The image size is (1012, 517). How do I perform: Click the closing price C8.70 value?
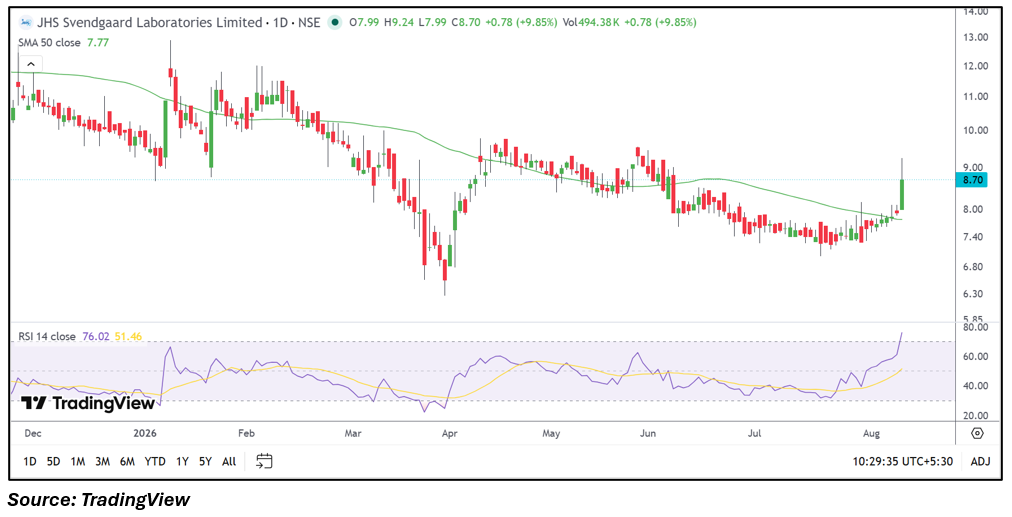(x=465, y=23)
